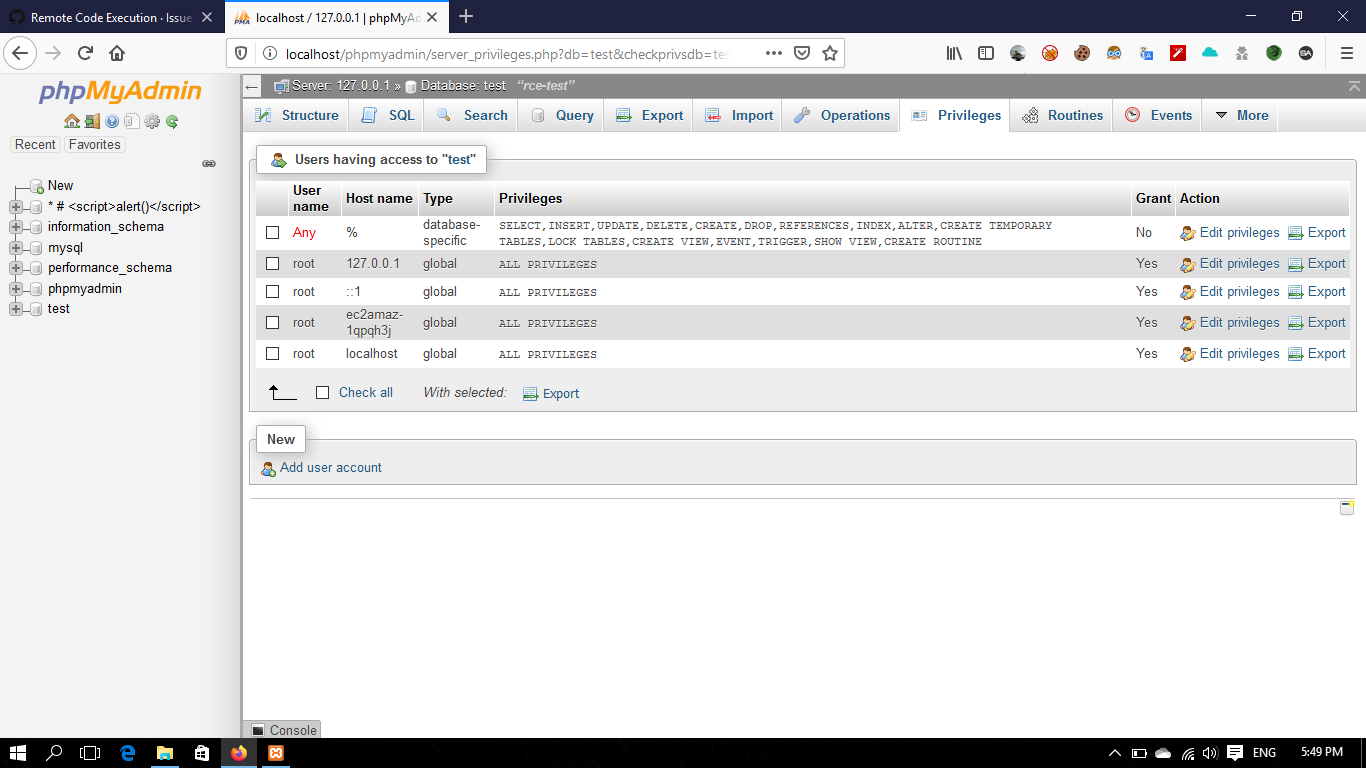Click the Favorites button
The image size is (1366, 768).
point(94,145)
